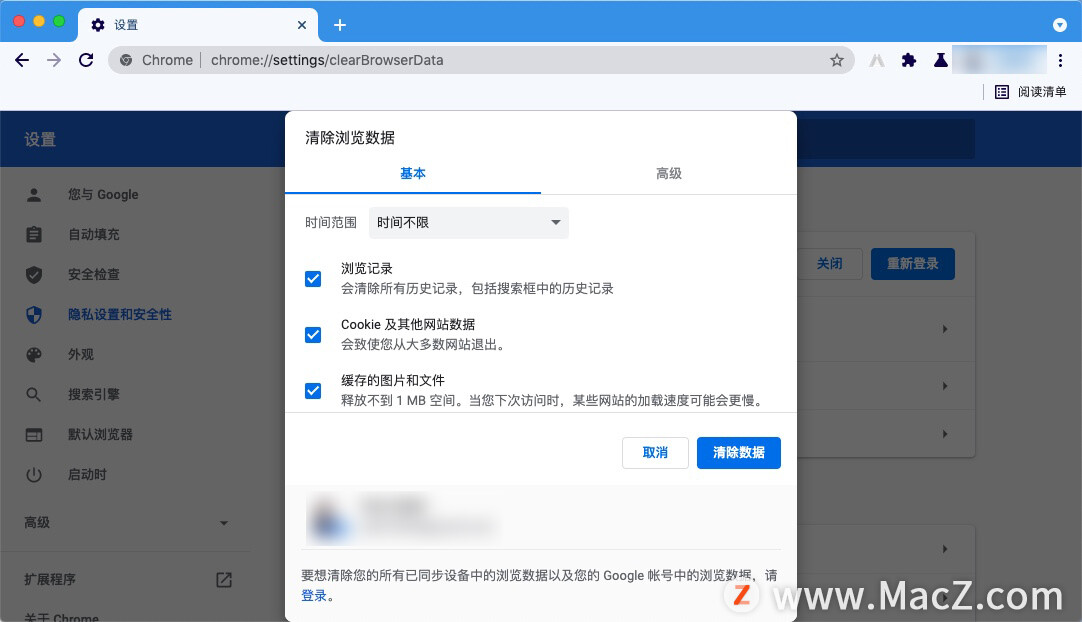
Task: Open the 时间范围 dropdown
Action: [469, 222]
